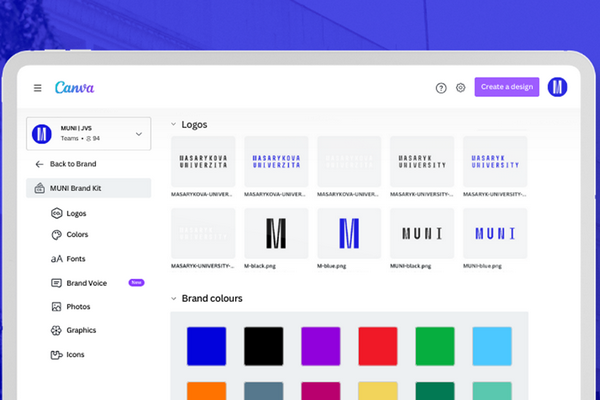Click the Logos section heading
The image size is (600, 400).
(194, 124)
